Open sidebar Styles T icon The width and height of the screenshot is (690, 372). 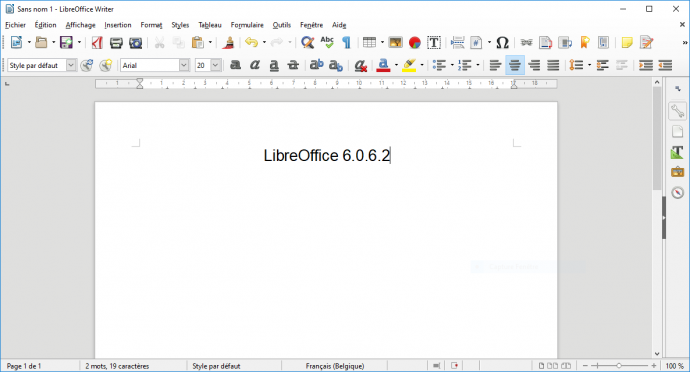coord(677,152)
